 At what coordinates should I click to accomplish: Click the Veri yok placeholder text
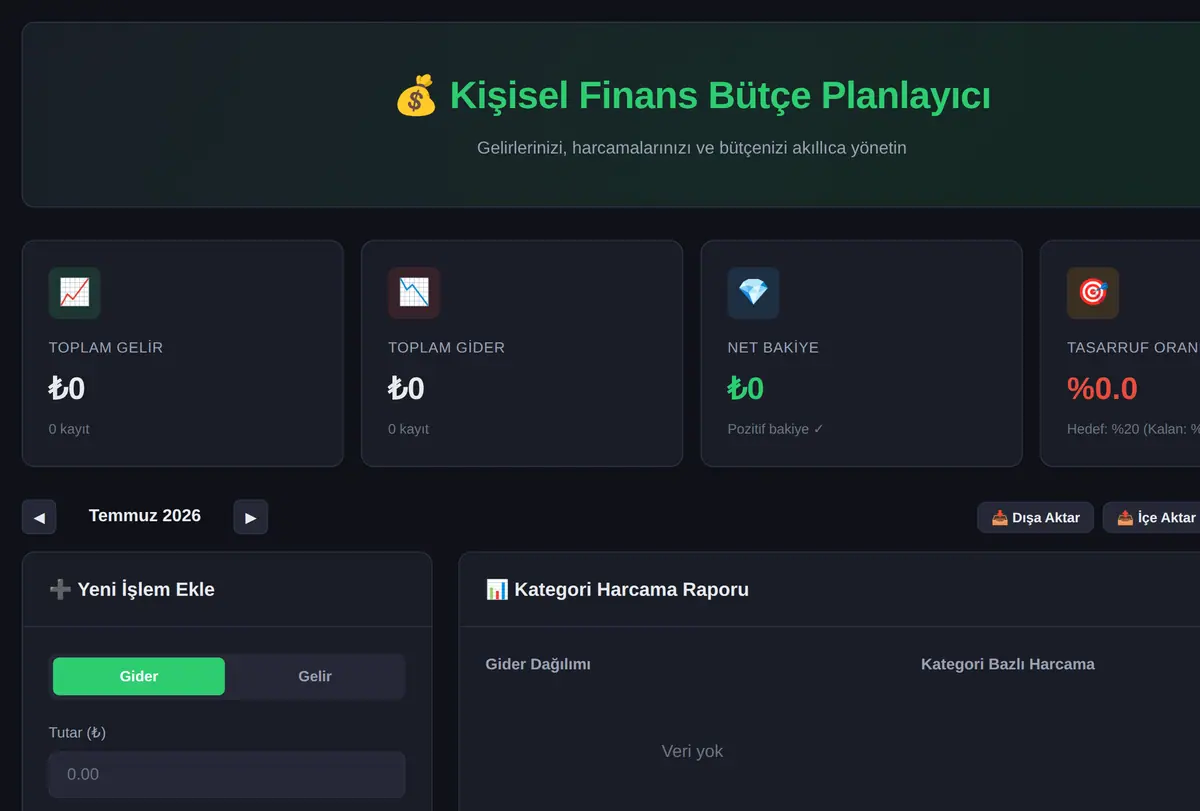(692, 751)
